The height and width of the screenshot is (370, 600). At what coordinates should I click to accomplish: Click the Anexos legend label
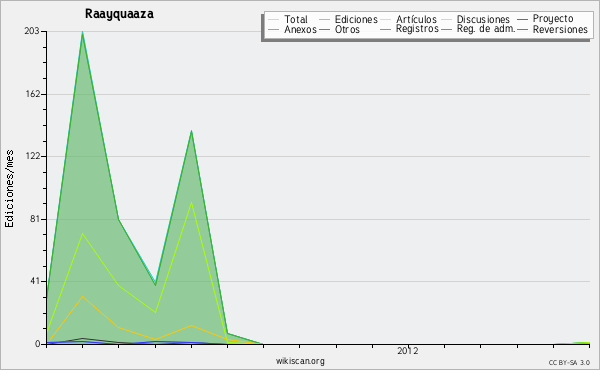pos(300,29)
